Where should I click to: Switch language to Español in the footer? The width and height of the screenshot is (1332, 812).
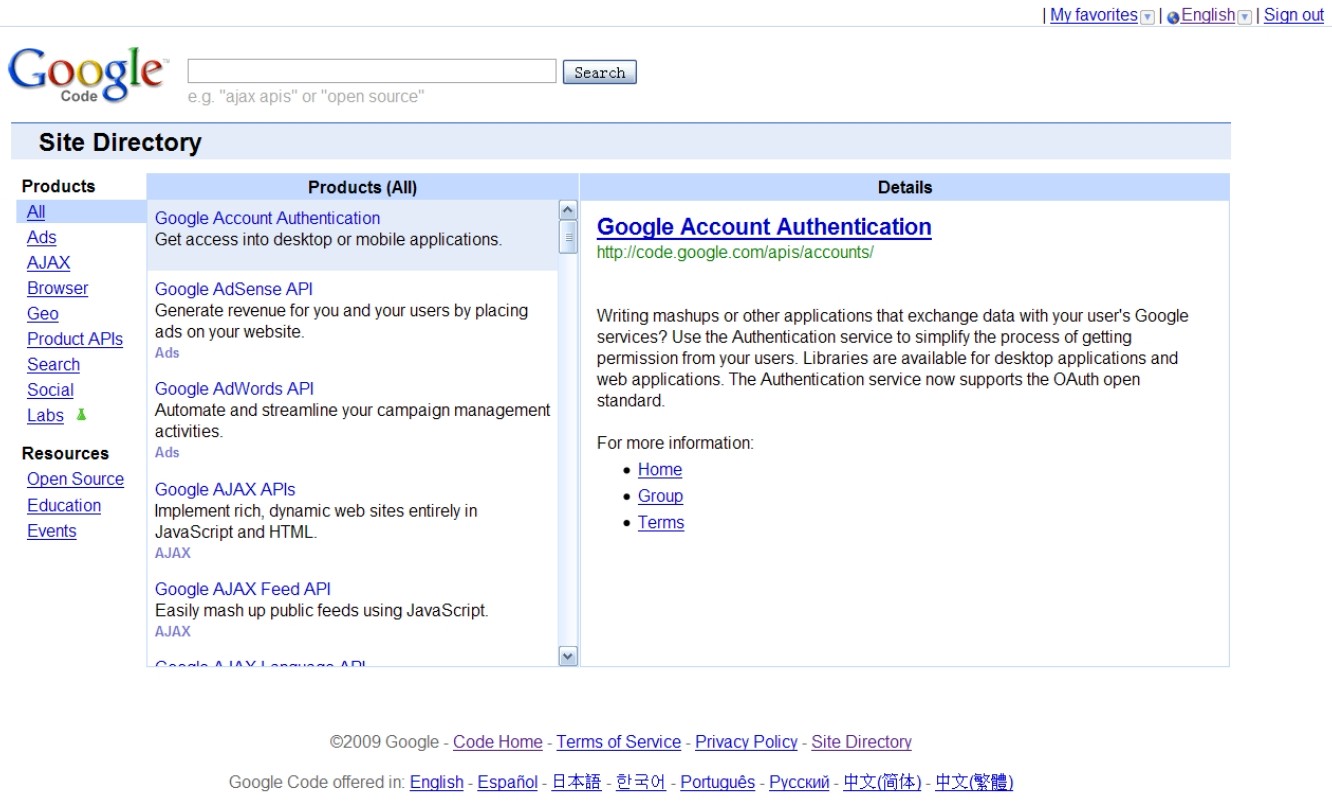[x=508, y=782]
